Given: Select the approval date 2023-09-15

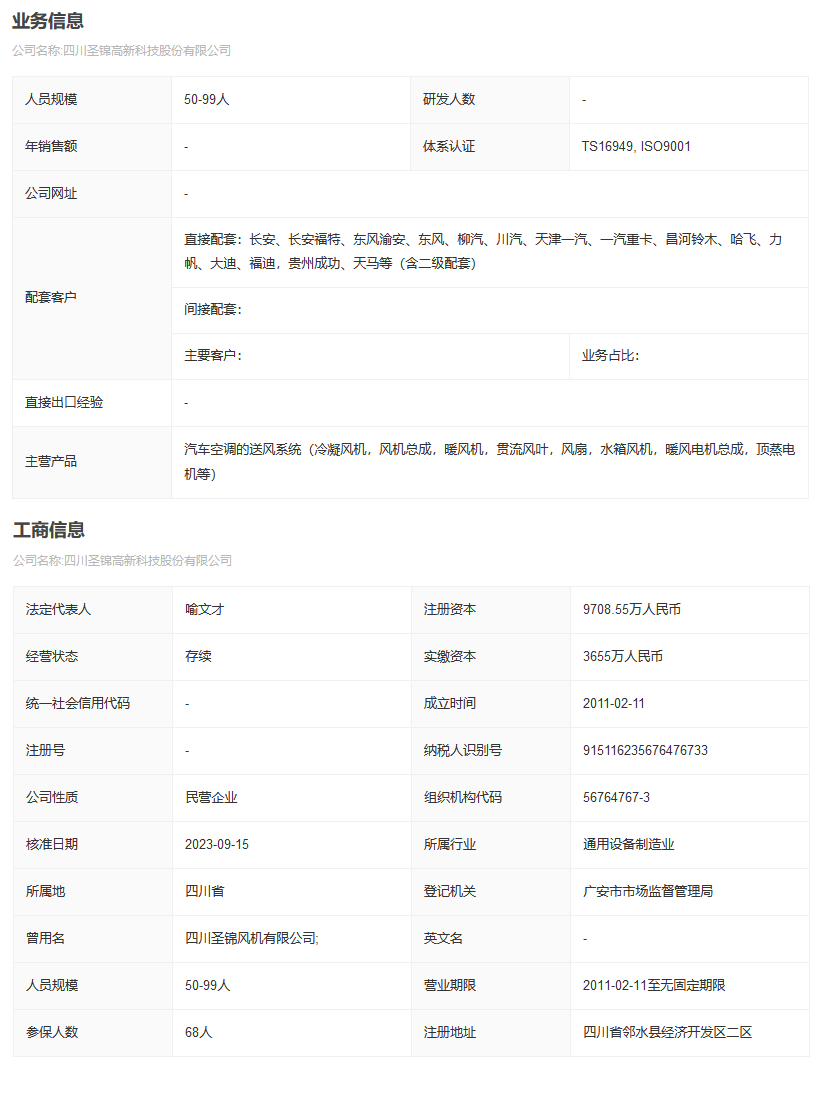Looking at the screenshot, I should point(217,845).
